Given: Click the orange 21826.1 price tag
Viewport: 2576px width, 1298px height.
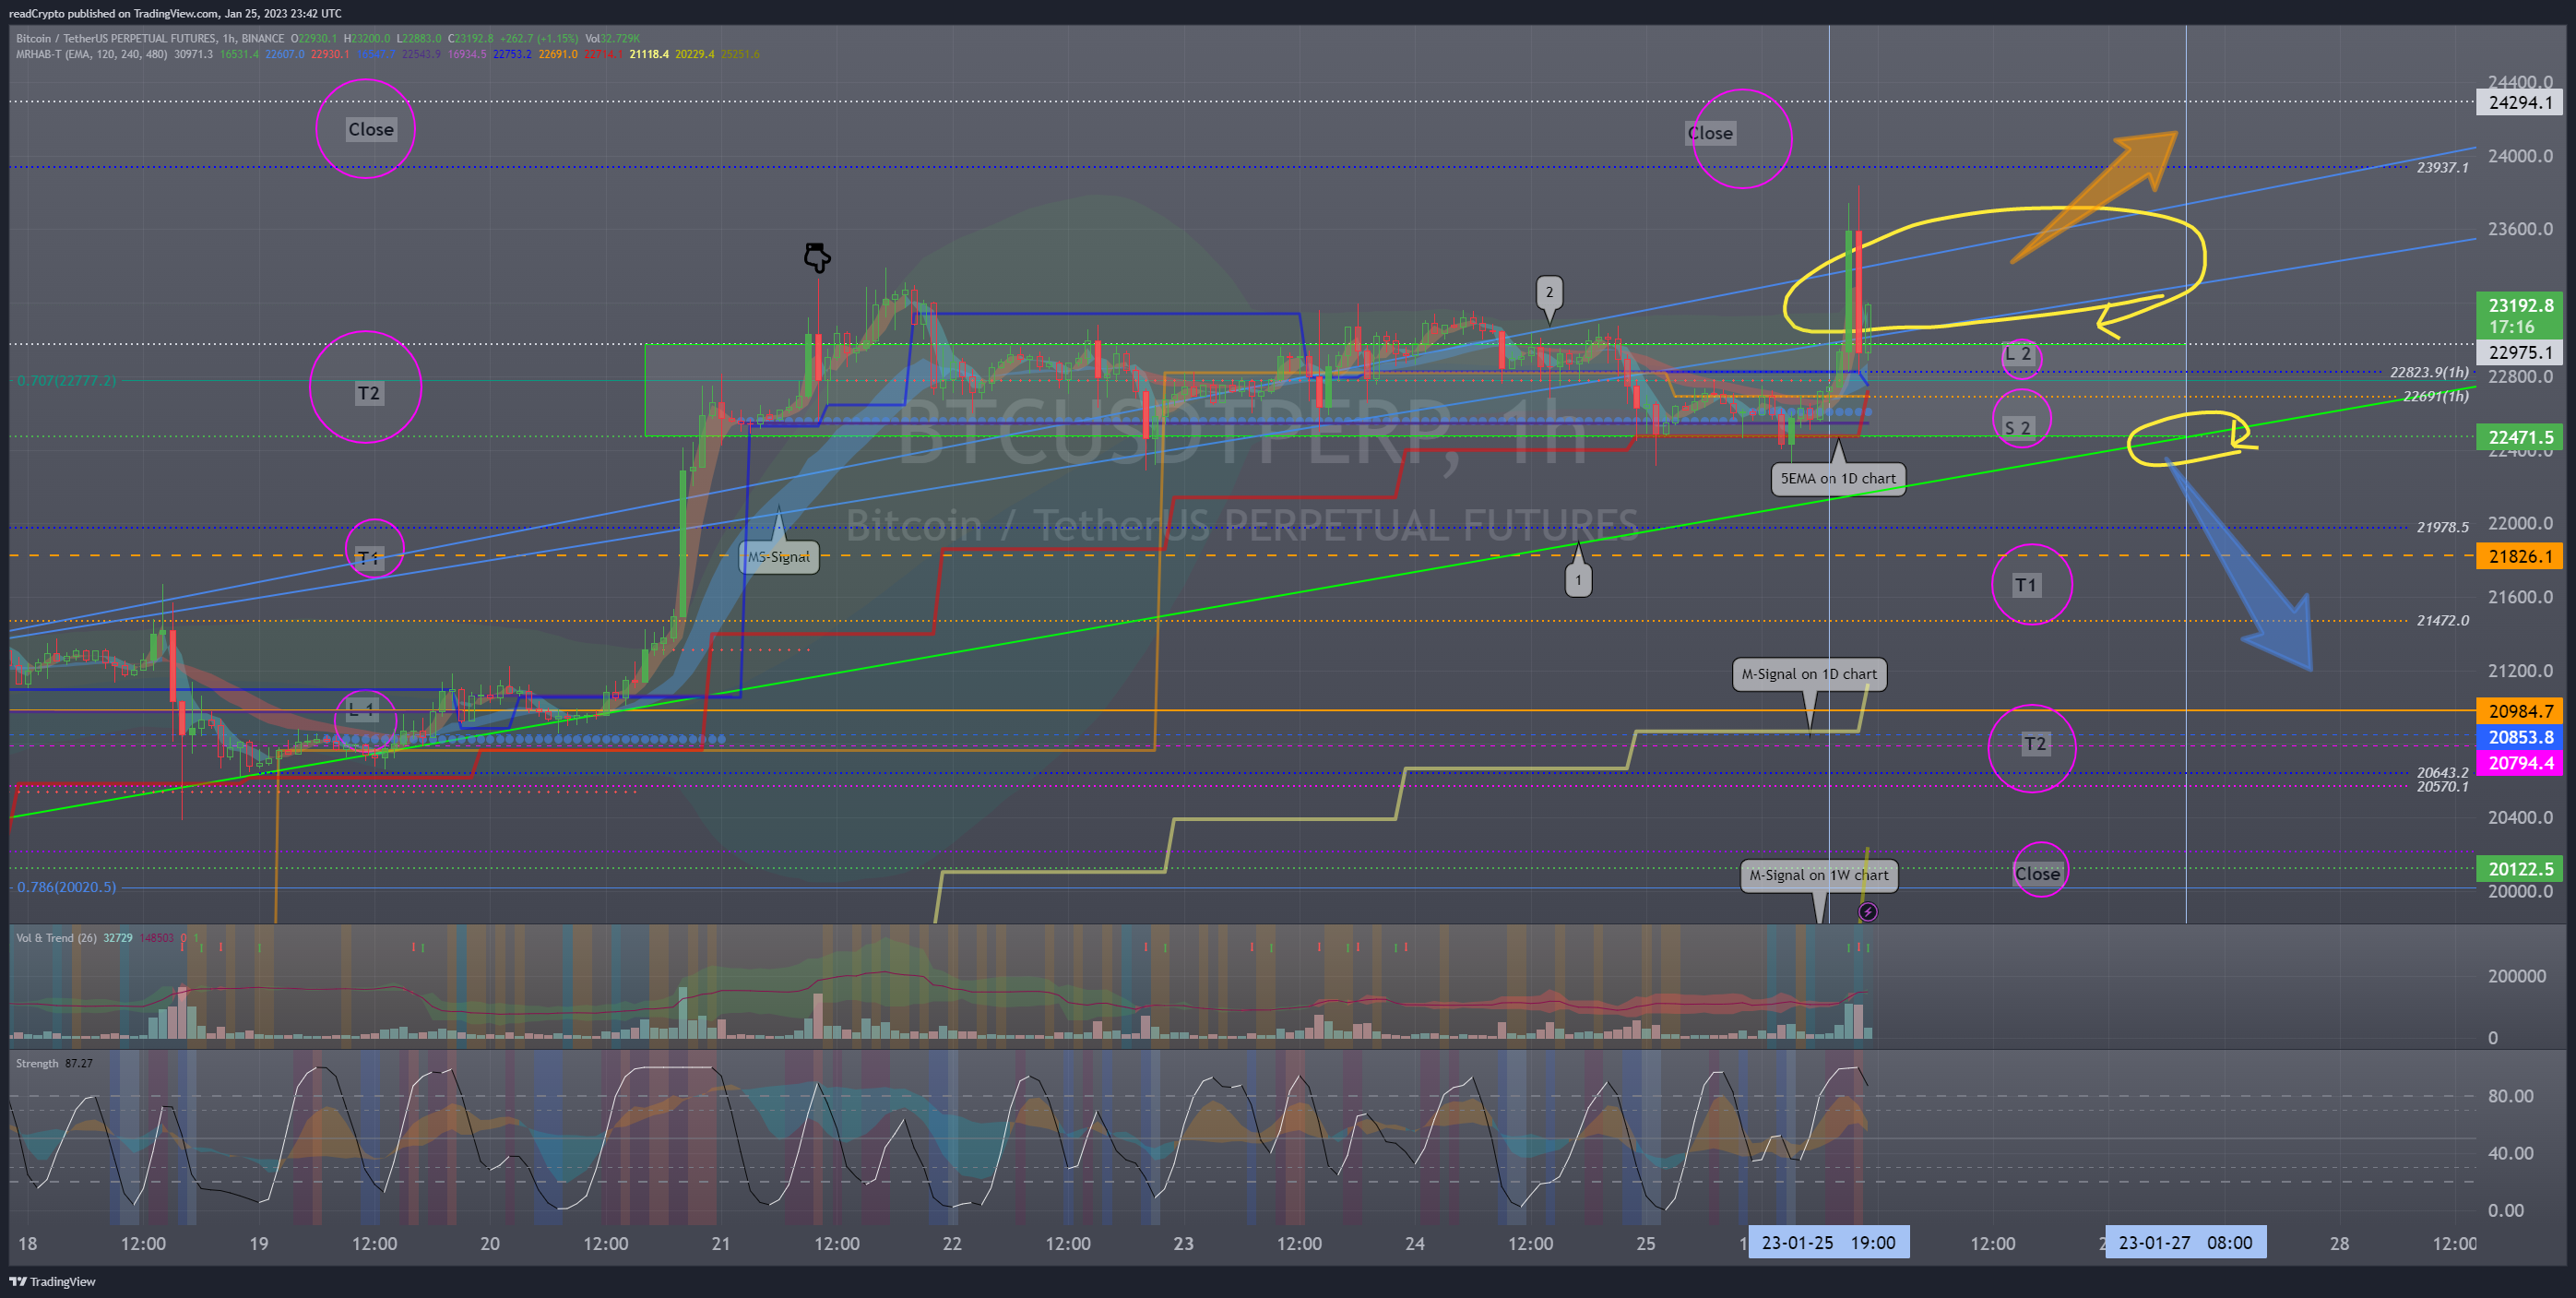Looking at the screenshot, I should click(2520, 556).
